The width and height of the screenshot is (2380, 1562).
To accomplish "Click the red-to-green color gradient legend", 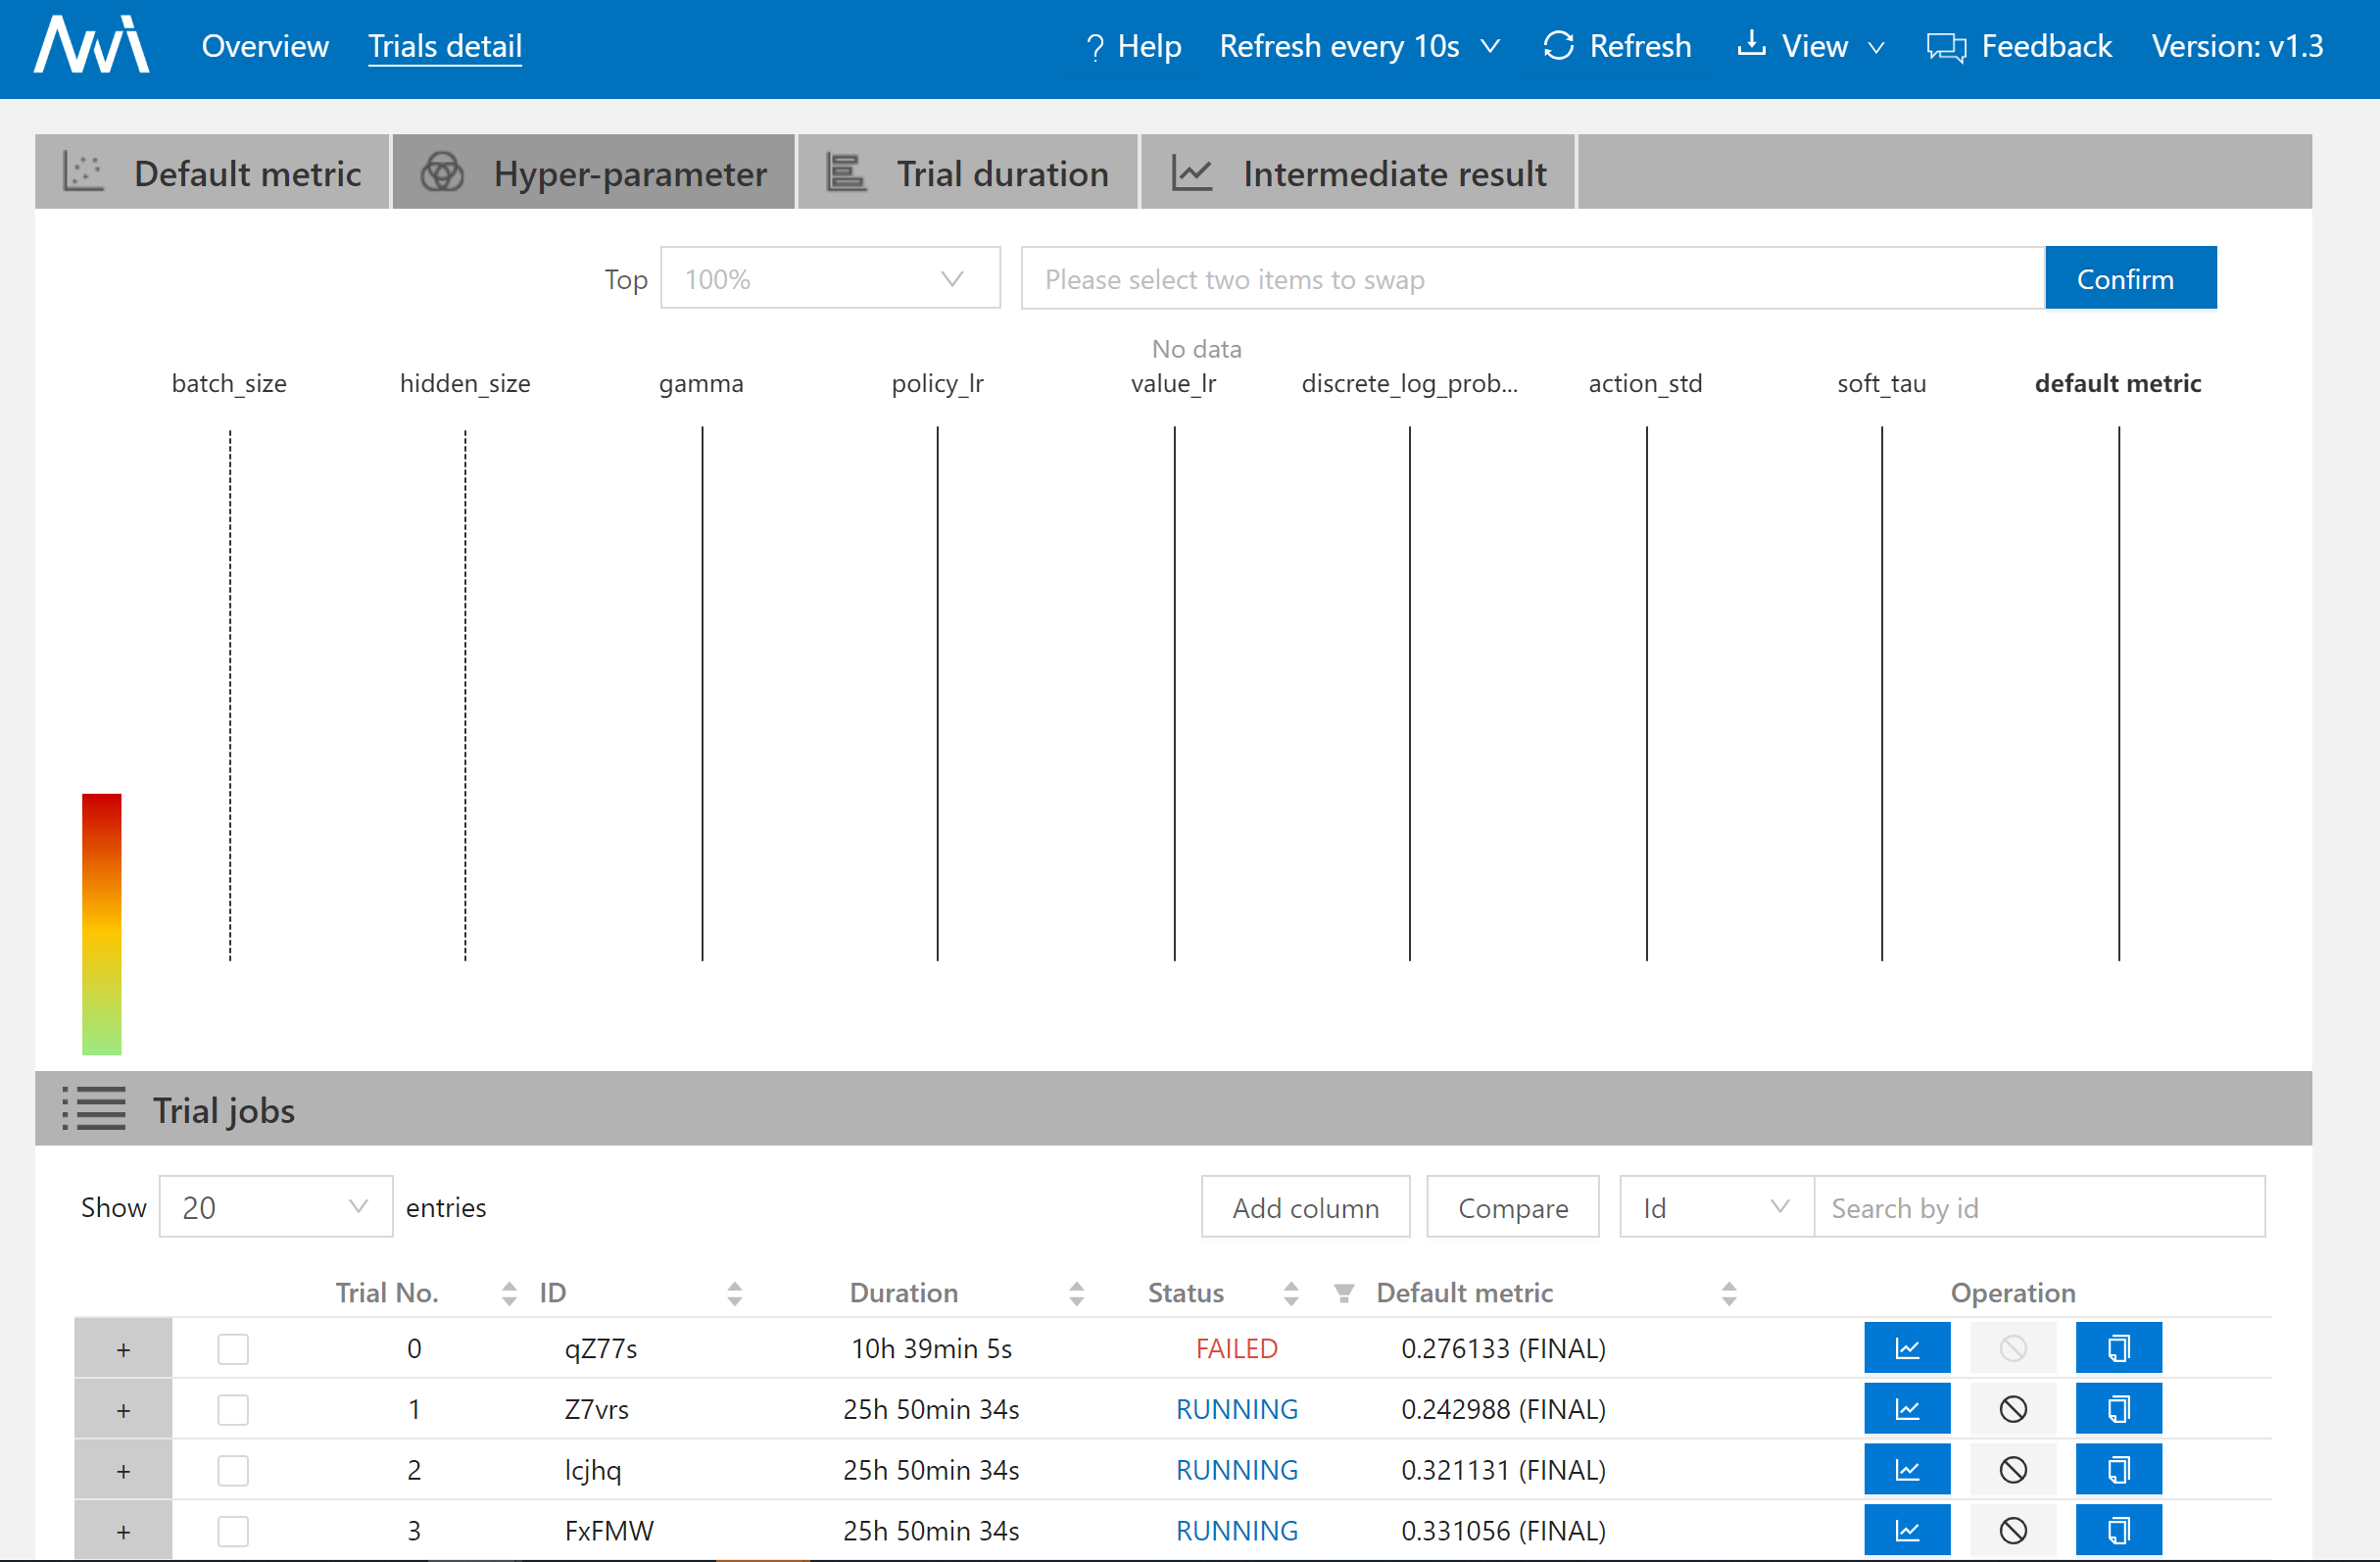I will click(x=101, y=924).
